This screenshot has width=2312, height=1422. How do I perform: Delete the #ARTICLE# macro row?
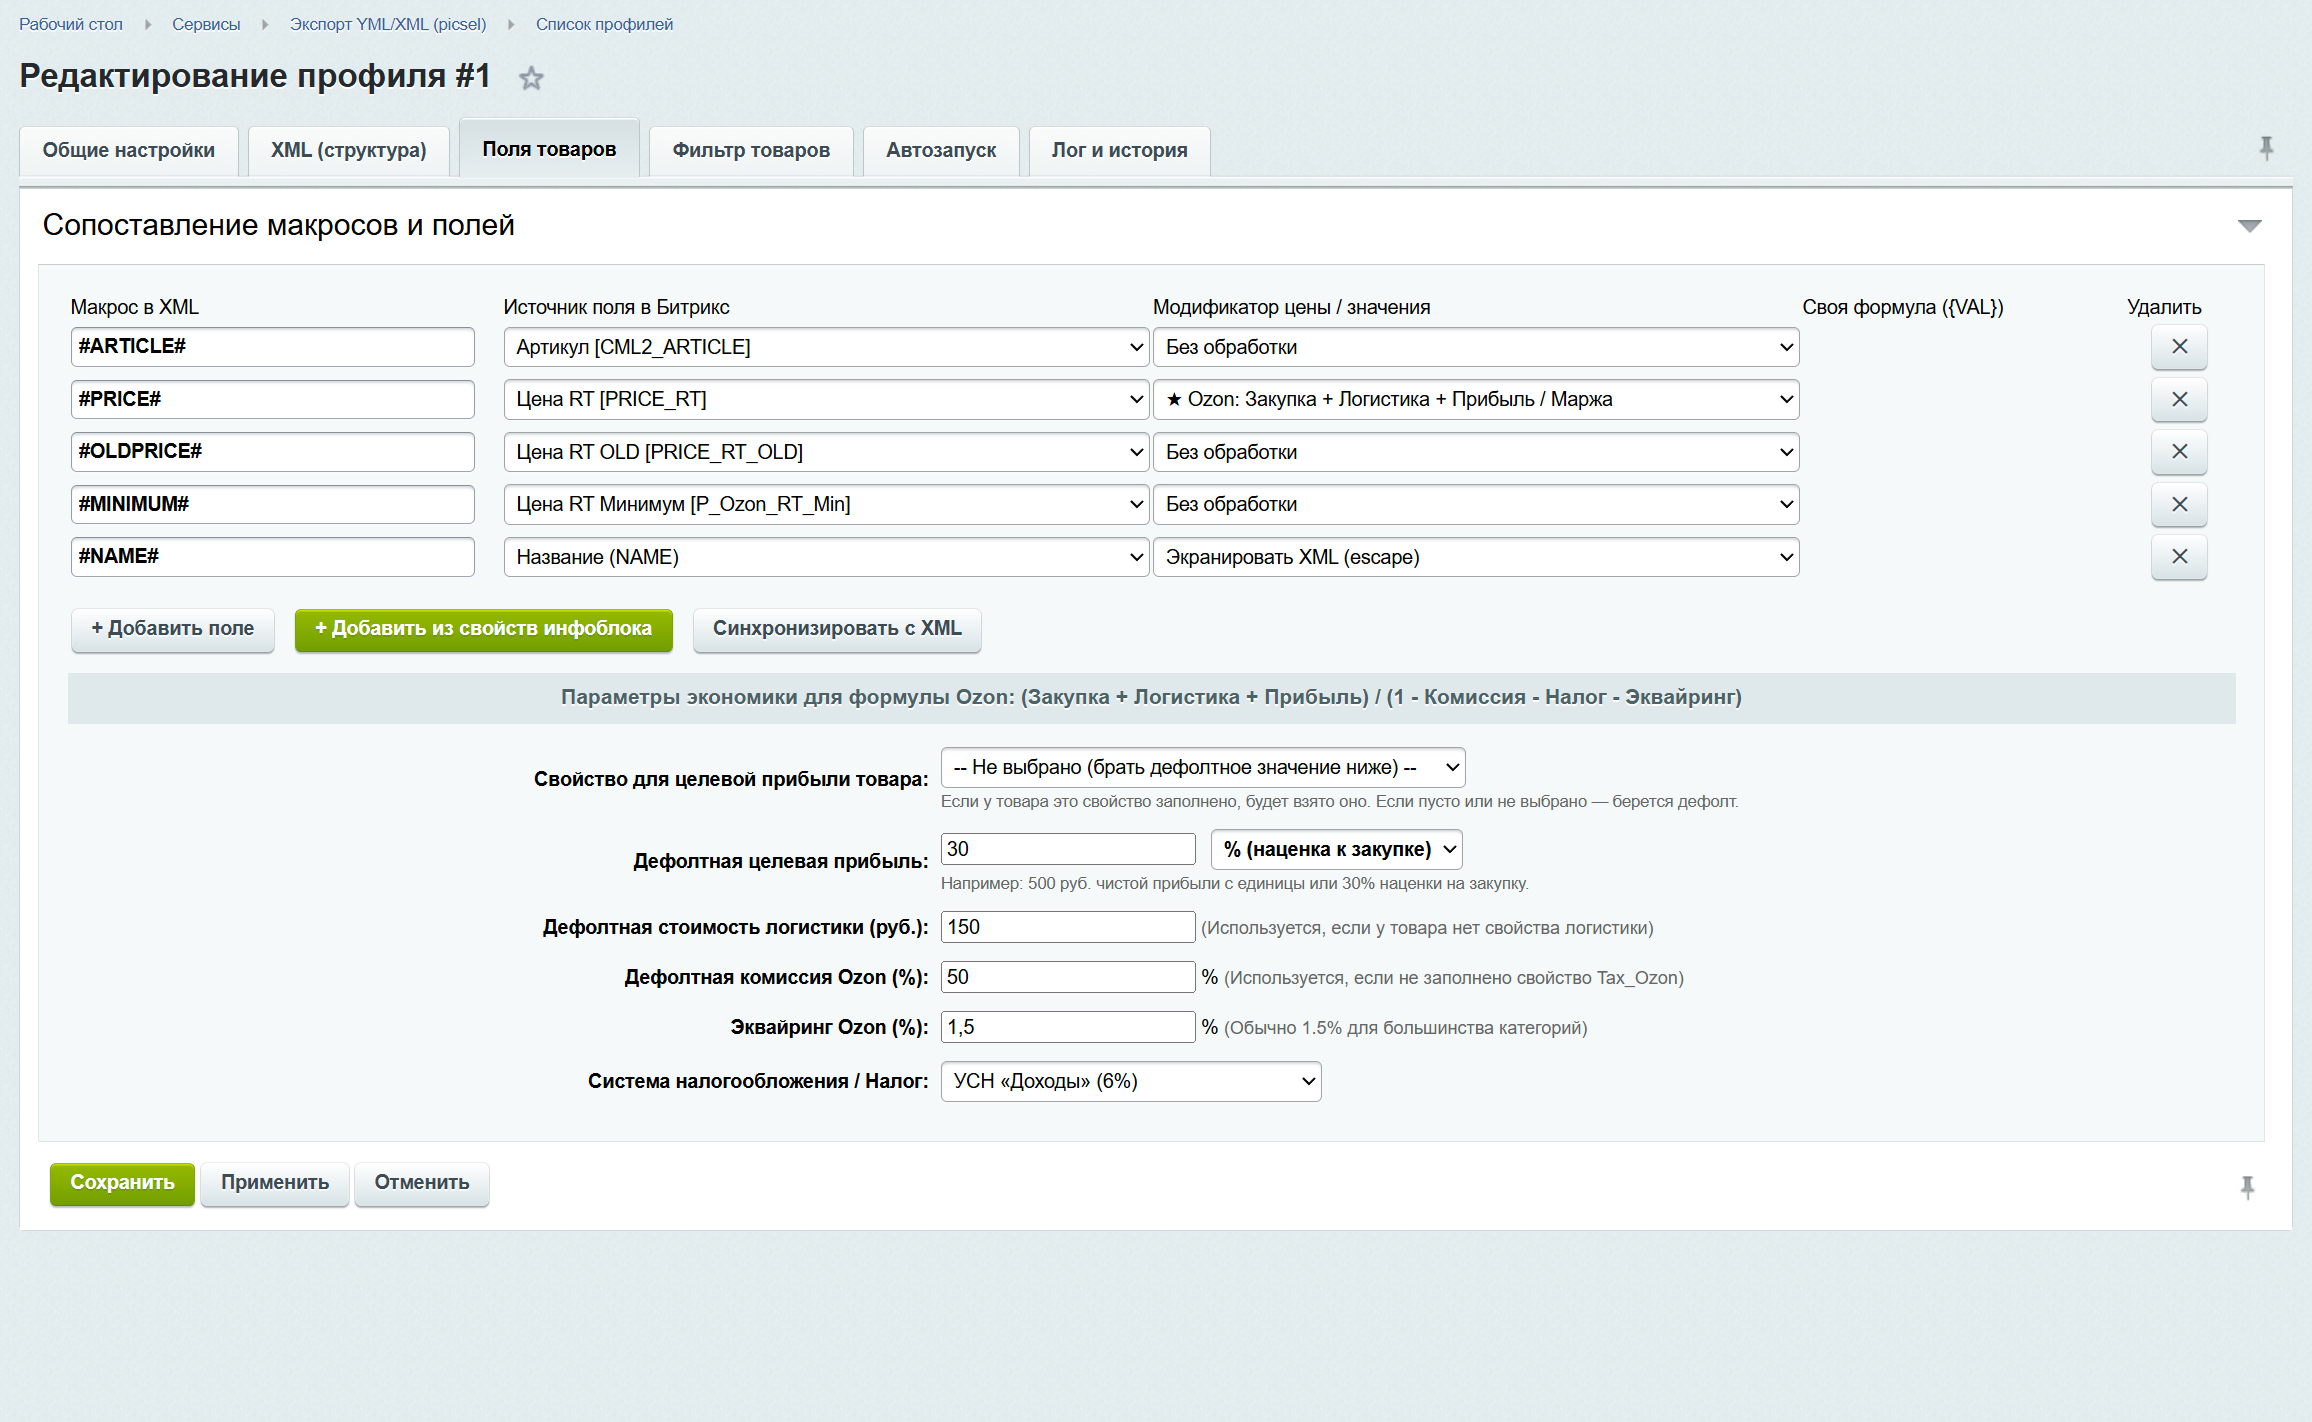coord(2179,347)
